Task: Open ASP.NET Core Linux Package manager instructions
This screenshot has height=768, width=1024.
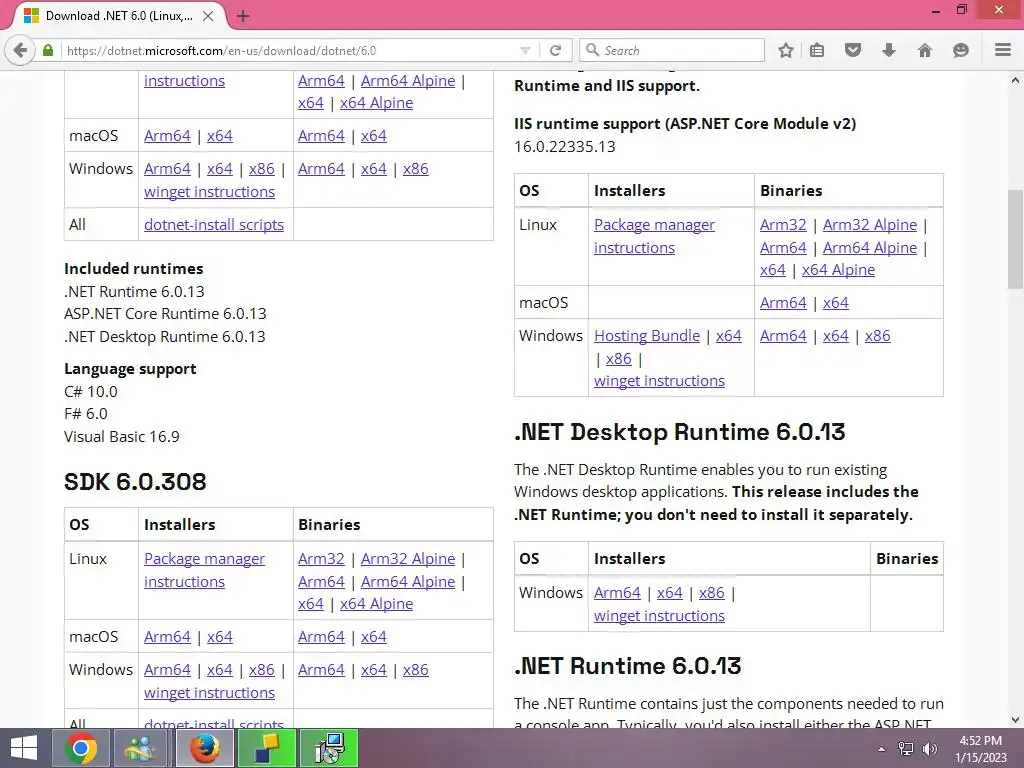Action: pyautogui.click(x=654, y=236)
